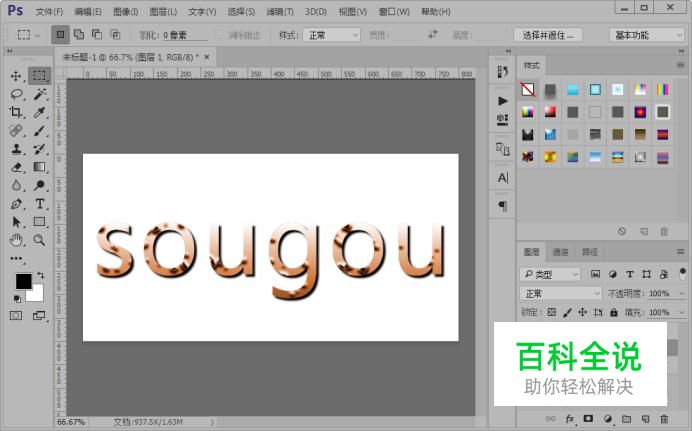This screenshot has width=692, height=431.
Task: Open the 文件(F) menu
Action: pyautogui.click(x=49, y=12)
